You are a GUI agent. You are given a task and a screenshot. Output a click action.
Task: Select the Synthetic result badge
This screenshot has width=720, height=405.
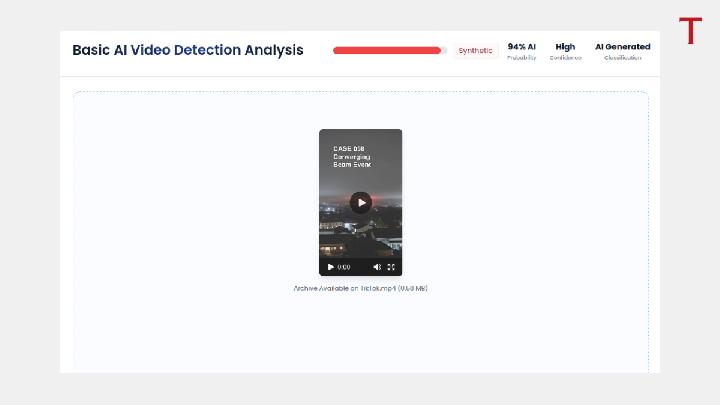475,51
